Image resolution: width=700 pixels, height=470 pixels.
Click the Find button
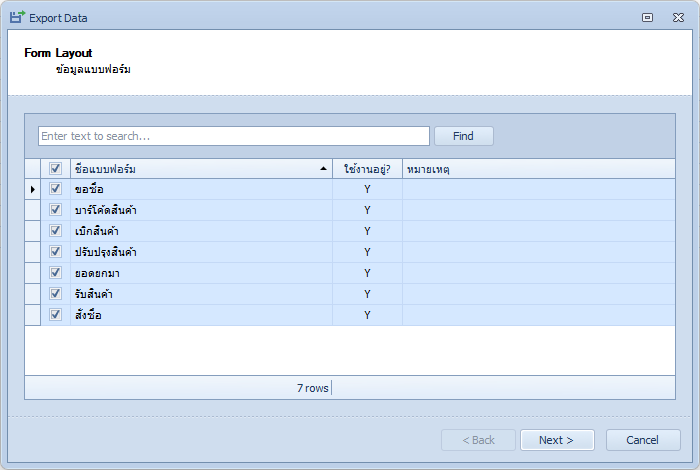pyautogui.click(x=464, y=136)
